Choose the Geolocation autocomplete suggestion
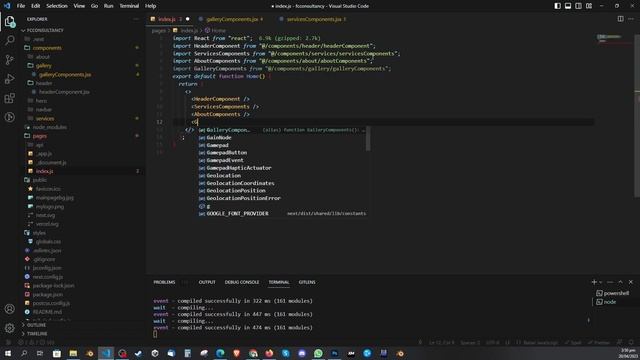Image resolution: width=640 pixels, height=360 pixels. coord(282,176)
